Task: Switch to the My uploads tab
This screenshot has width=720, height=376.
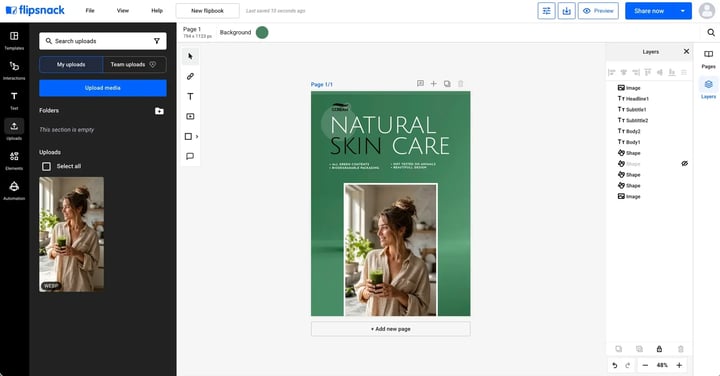Action: click(71, 65)
